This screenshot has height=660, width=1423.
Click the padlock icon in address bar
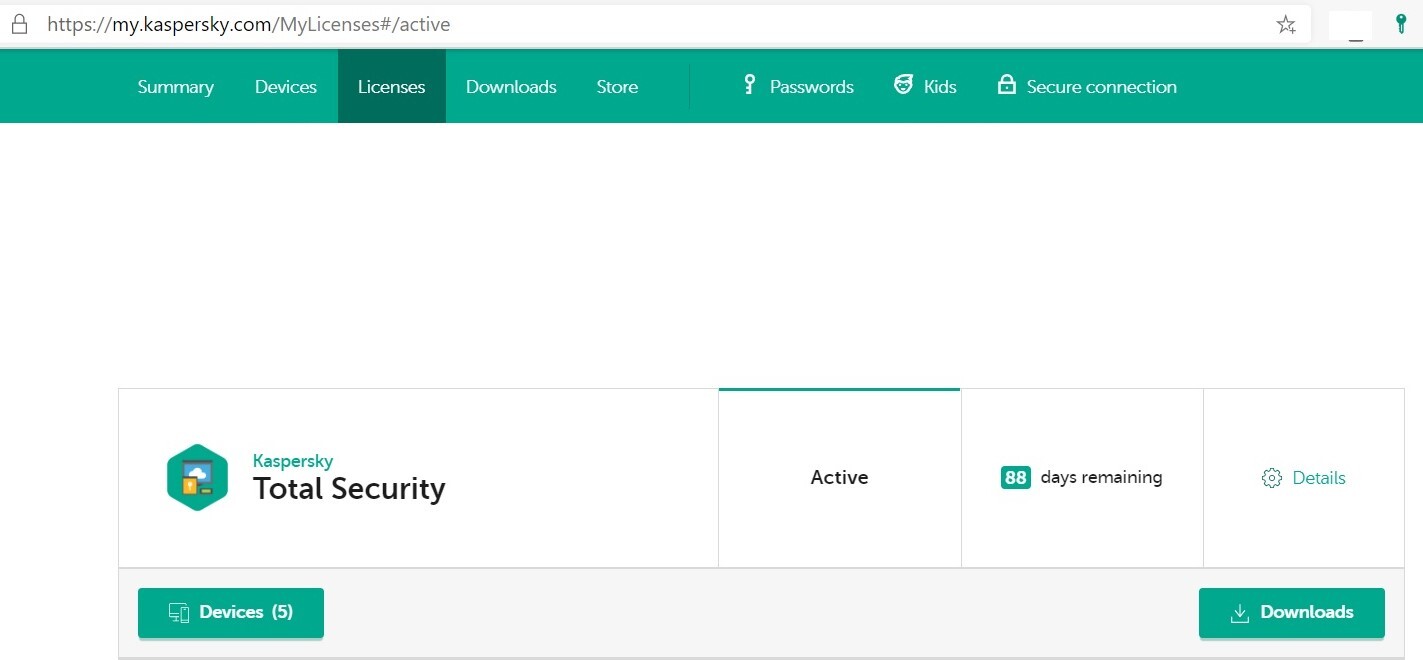[x=20, y=24]
